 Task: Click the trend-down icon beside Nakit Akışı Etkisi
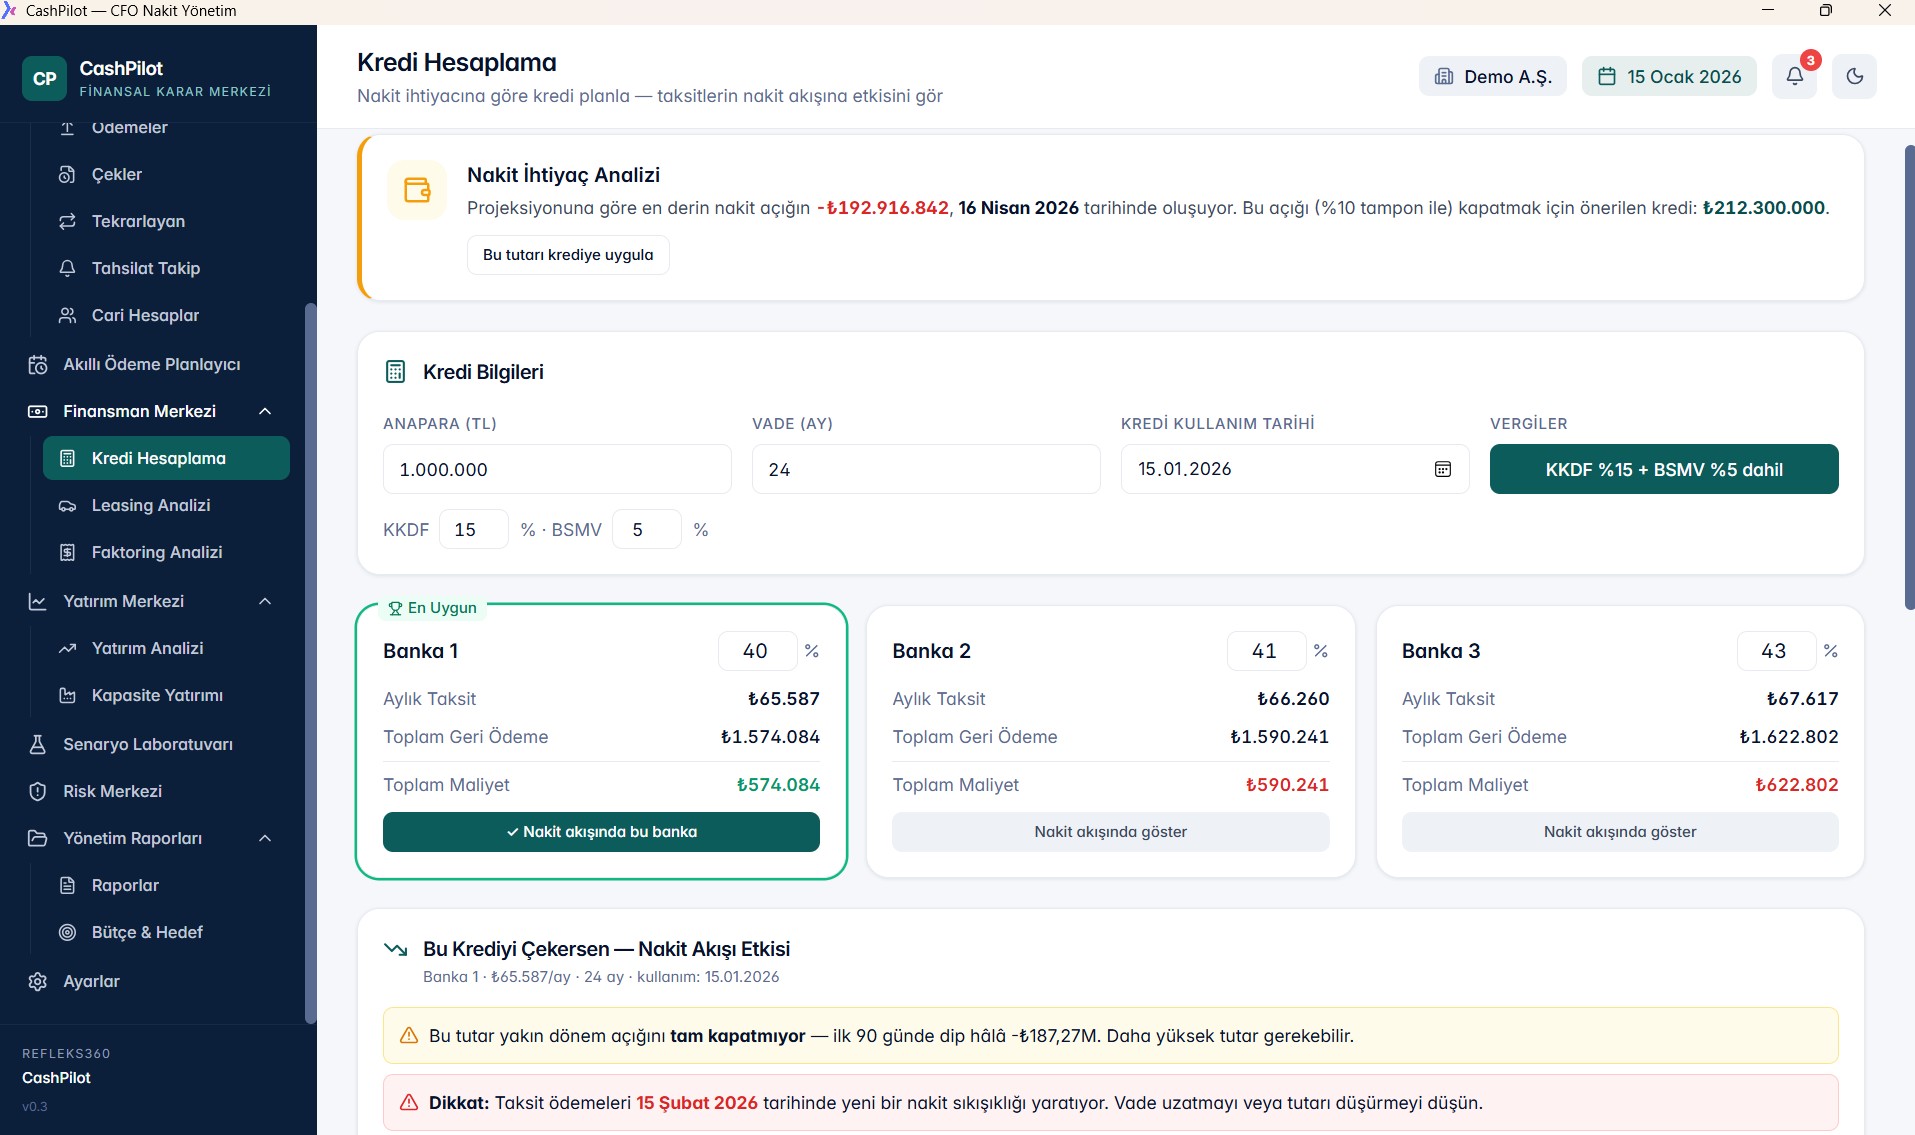coord(396,950)
